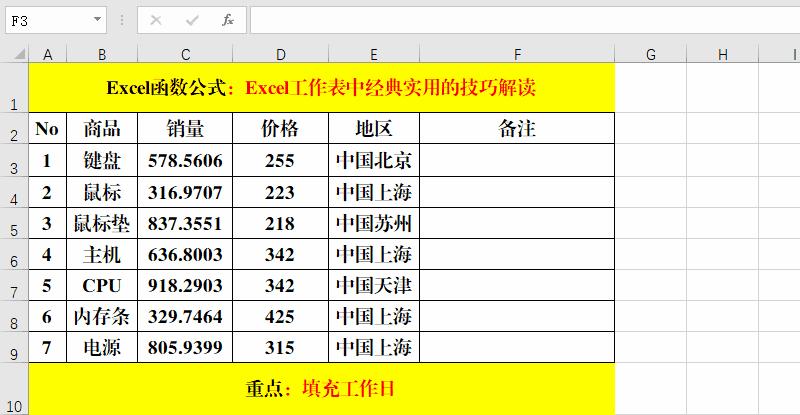The image size is (800, 415).
Task: Select the cell containing '中国北京'
Action: coord(374,160)
